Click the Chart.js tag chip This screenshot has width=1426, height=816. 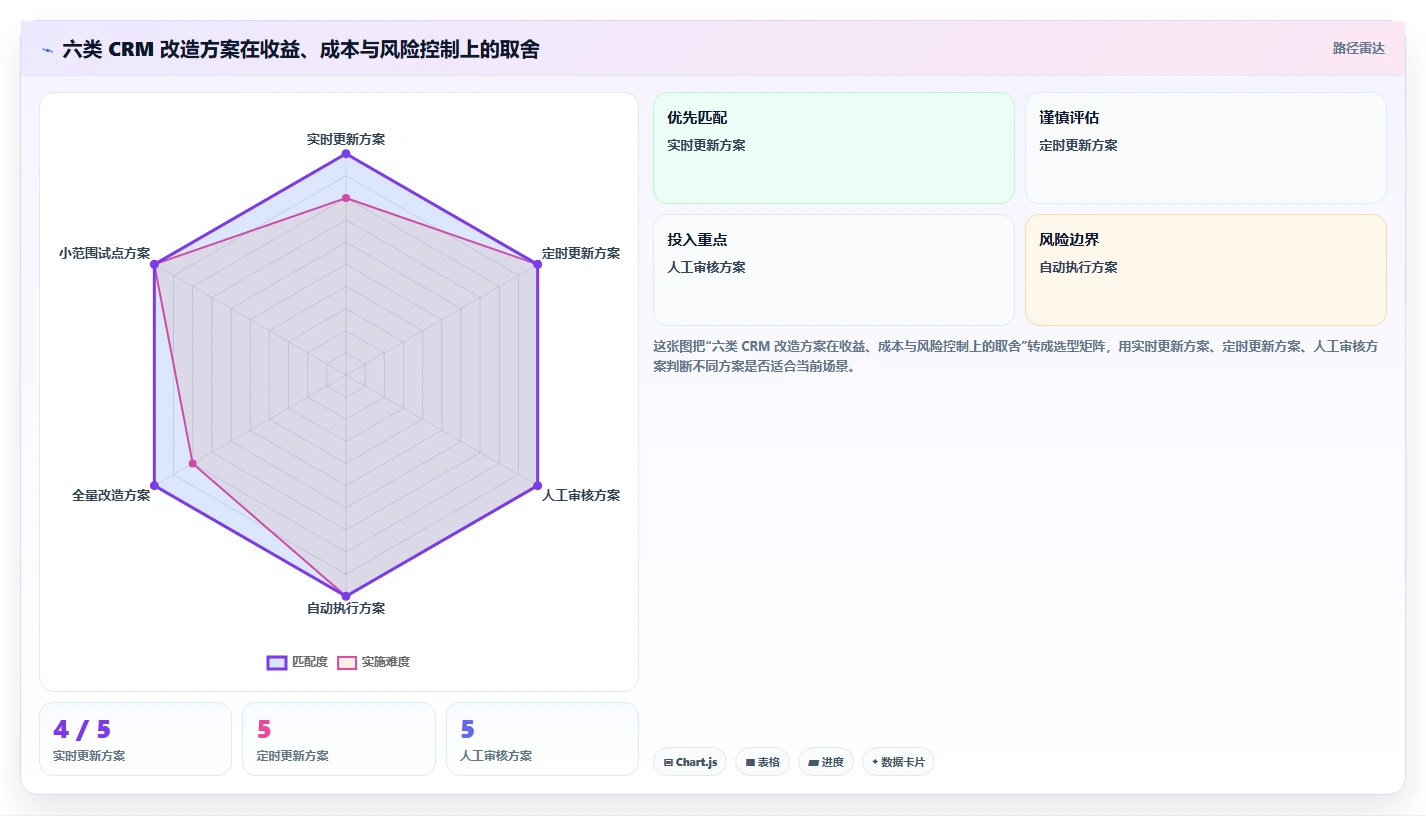pyautogui.click(x=690, y=762)
